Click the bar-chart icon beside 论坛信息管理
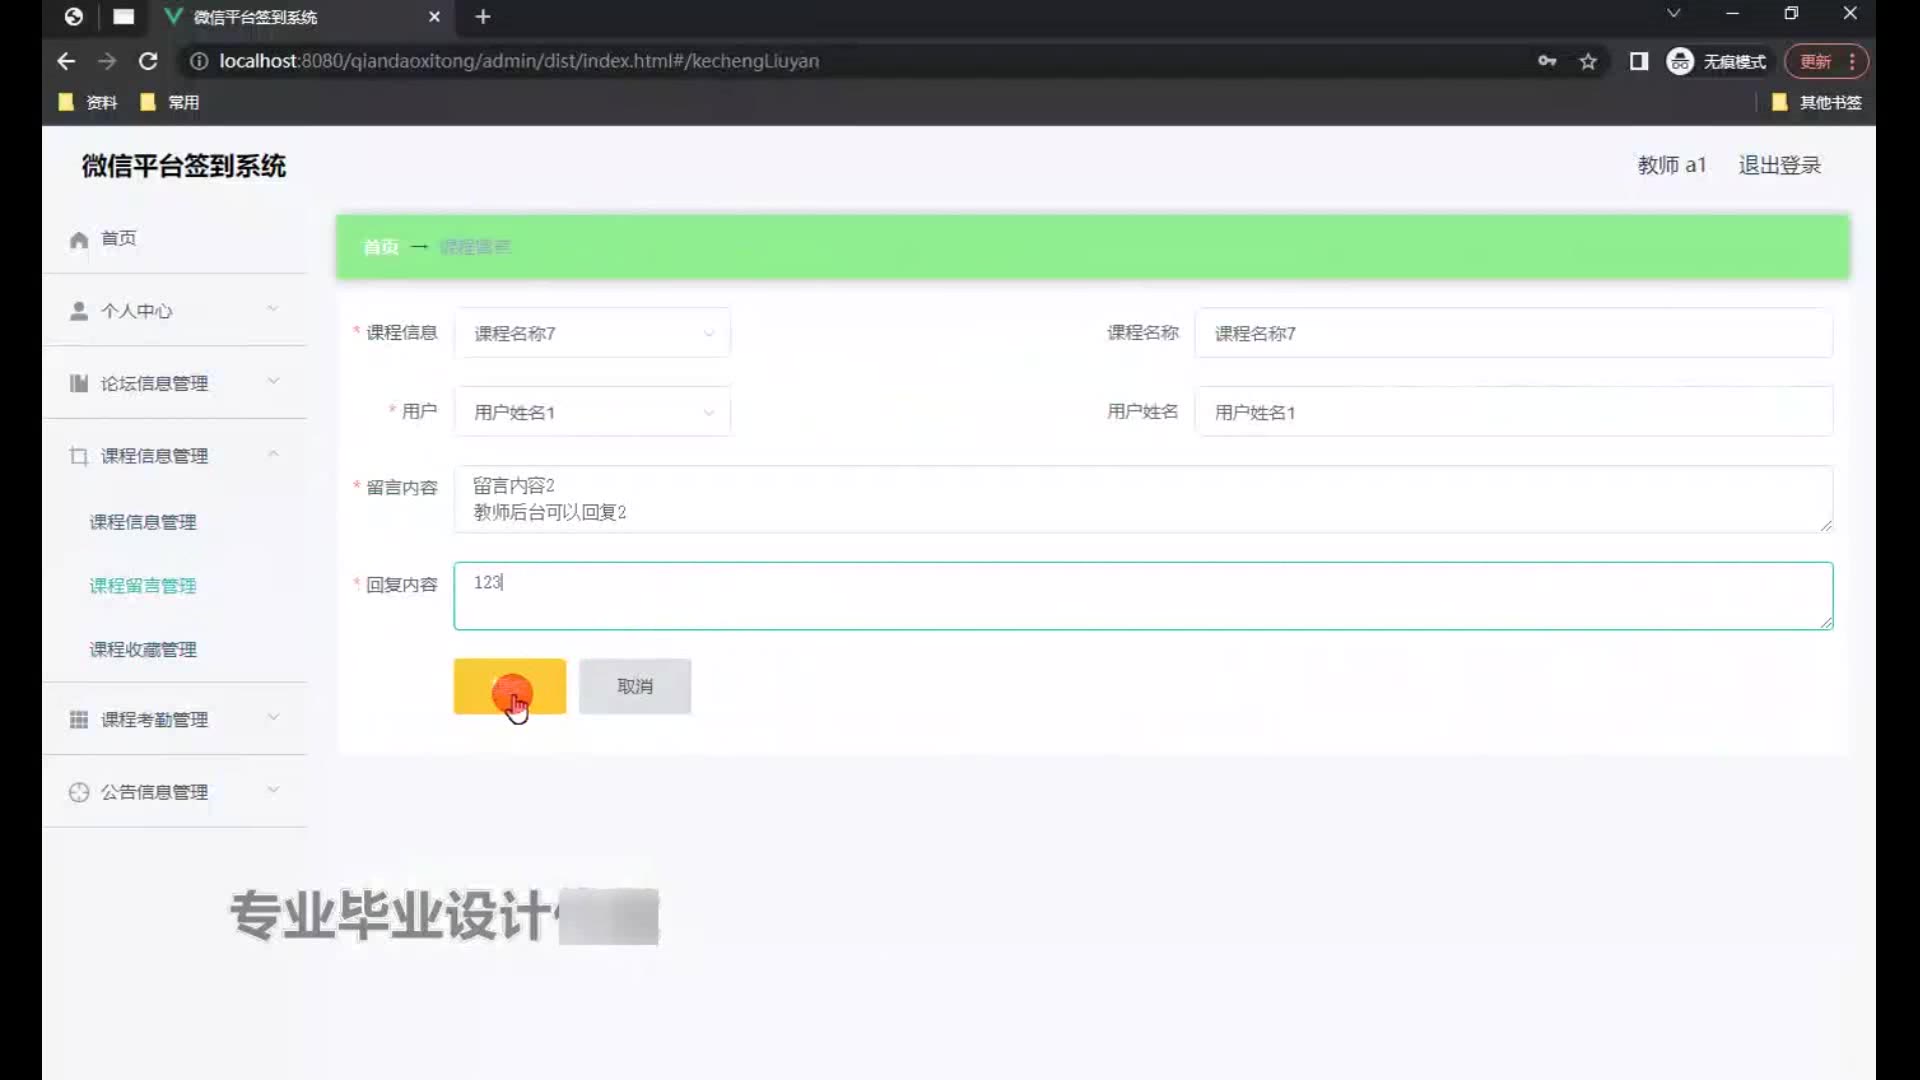This screenshot has height=1080, width=1920. point(79,383)
